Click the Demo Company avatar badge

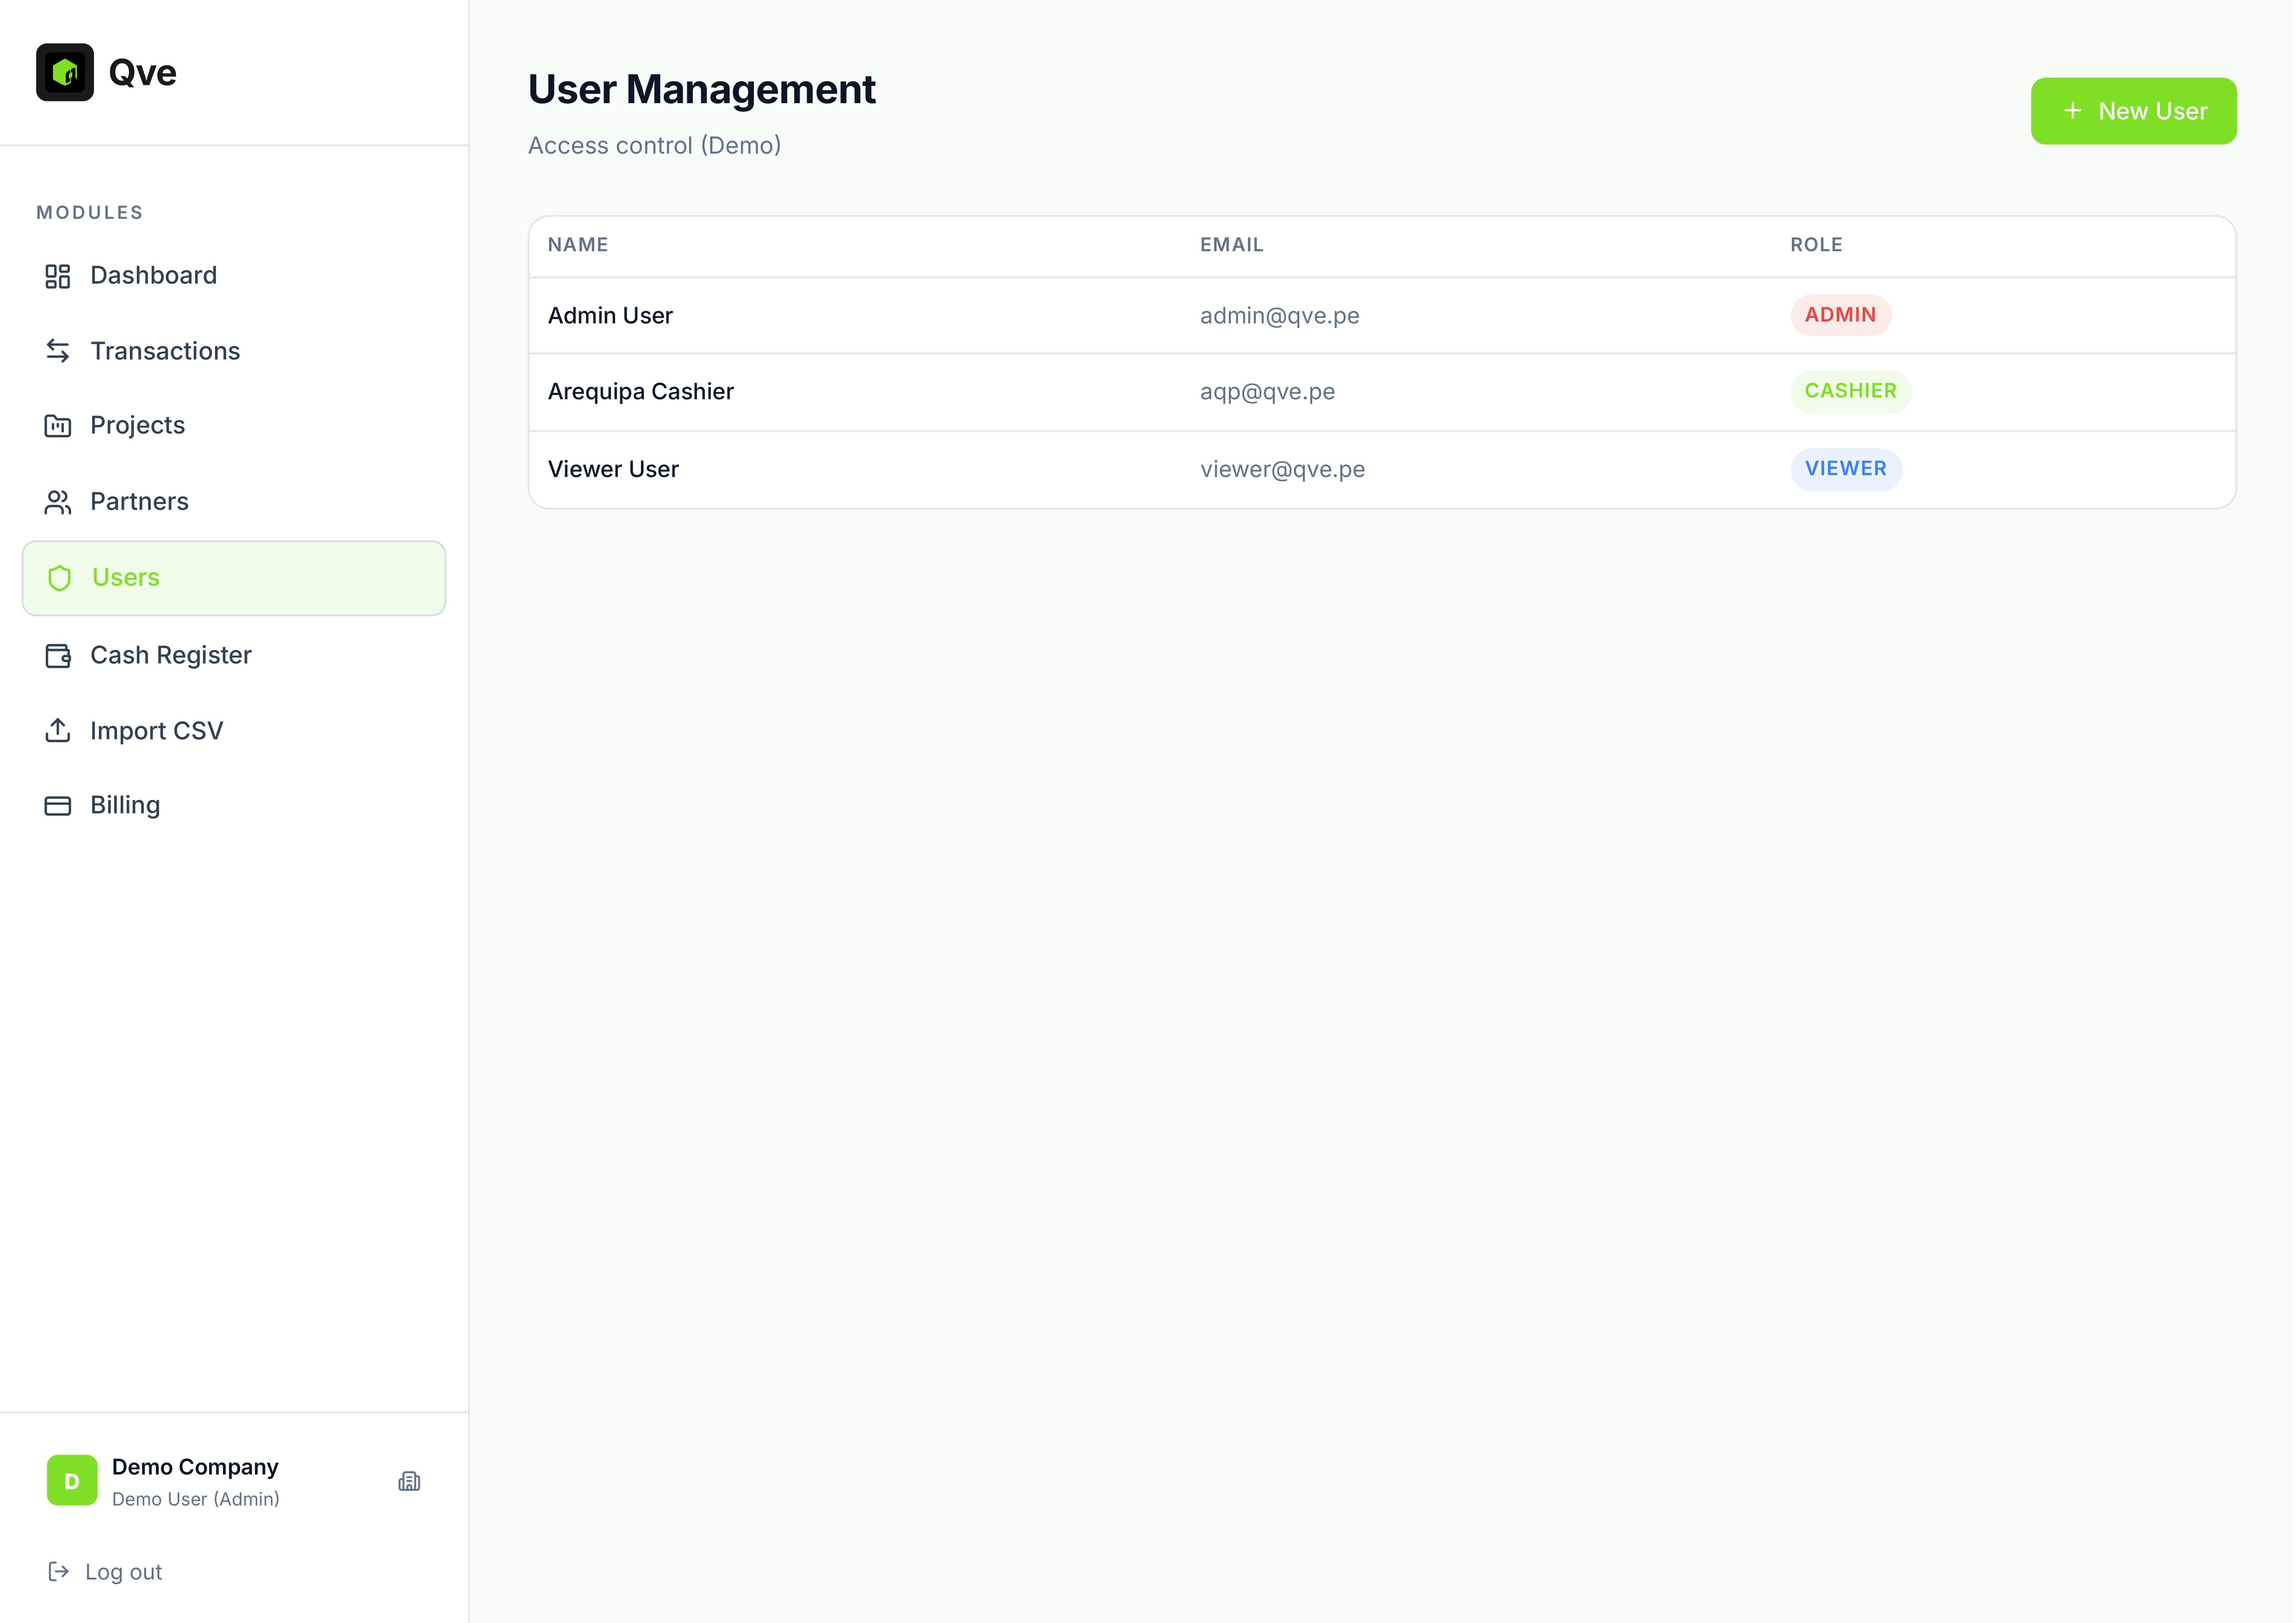pyautogui.click(x=71, y=1481)
